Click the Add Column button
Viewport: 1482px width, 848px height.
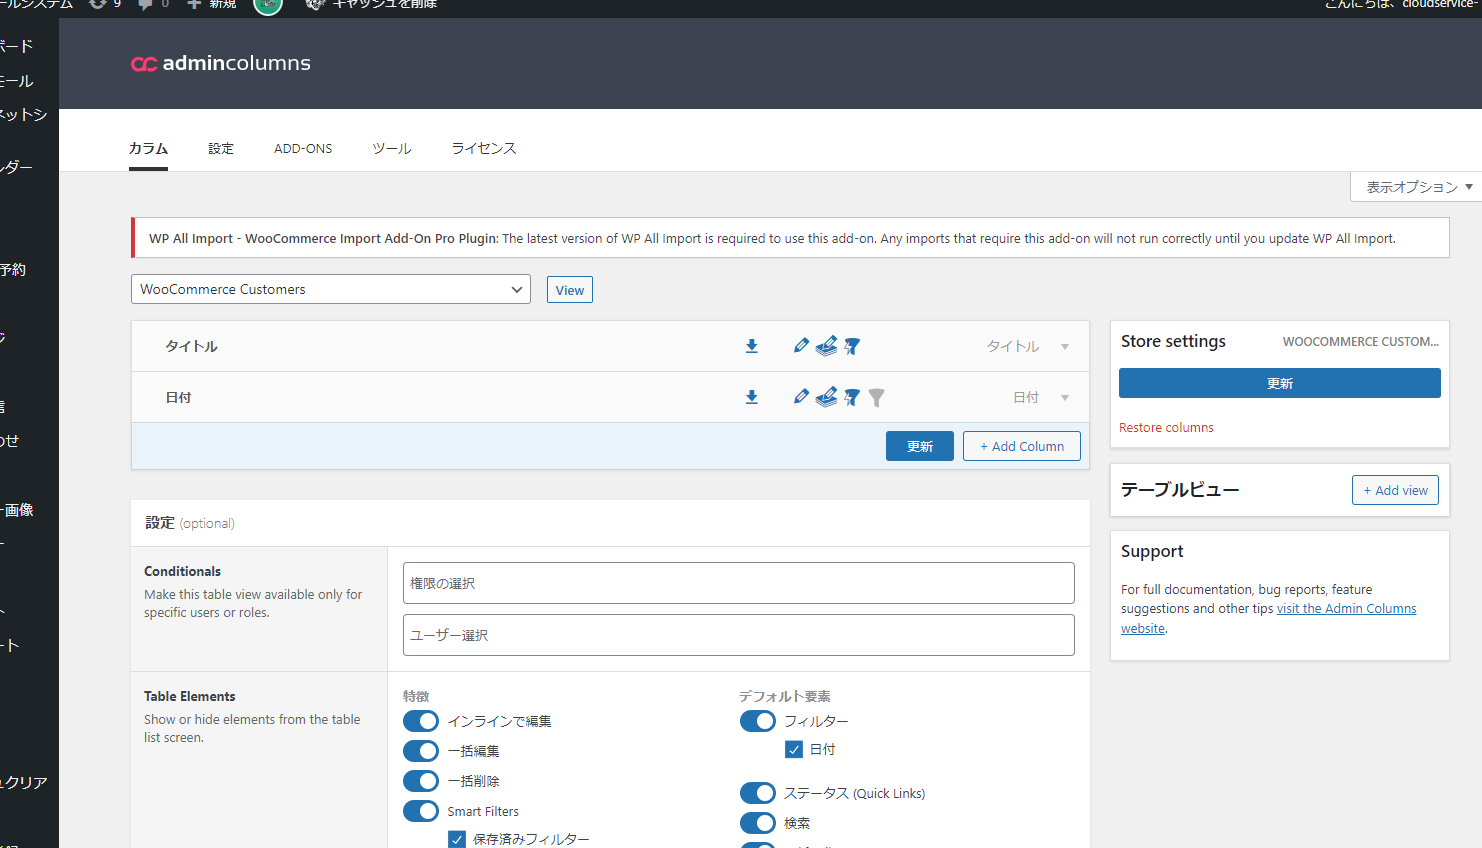coord(1022,446)
